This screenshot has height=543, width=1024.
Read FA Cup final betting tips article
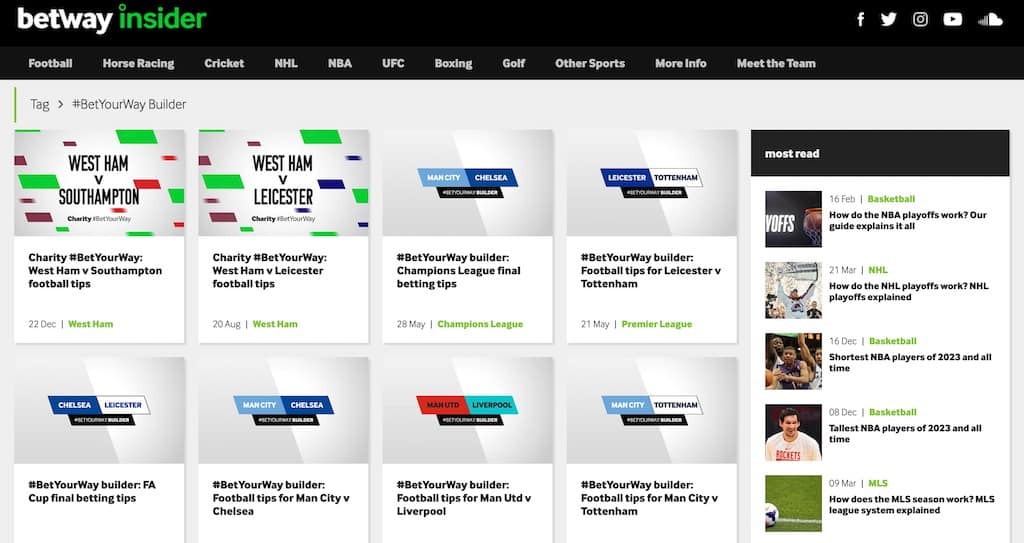pyautogui.click(x=91, y=491)
